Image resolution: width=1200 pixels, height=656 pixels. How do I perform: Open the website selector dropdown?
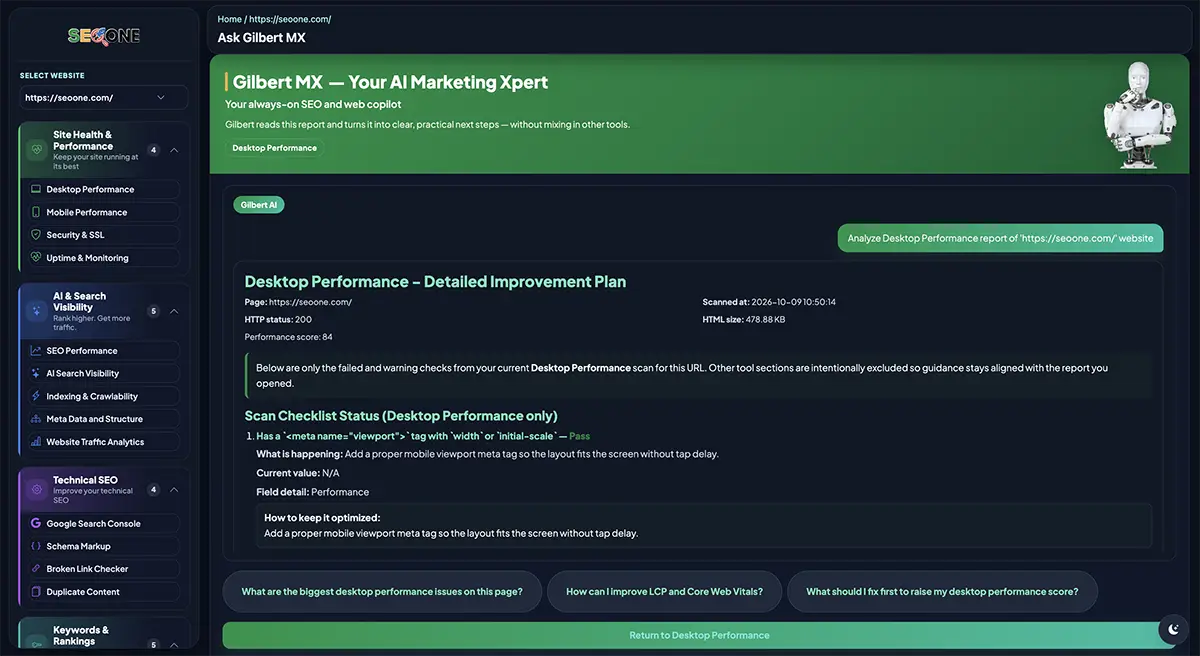click(104, 98)
